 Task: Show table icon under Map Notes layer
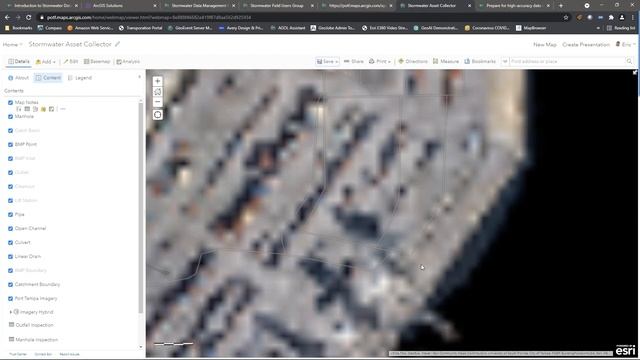tap(27, 109)
